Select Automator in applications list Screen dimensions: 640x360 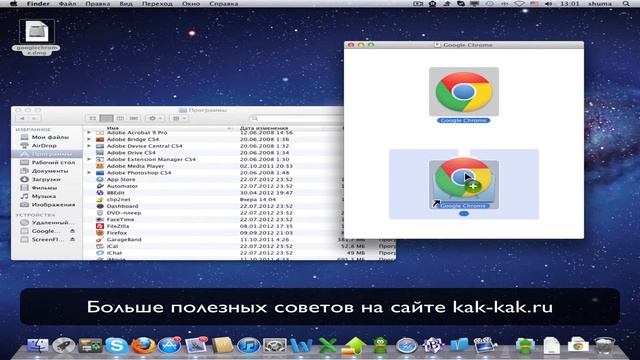(213, 186)
